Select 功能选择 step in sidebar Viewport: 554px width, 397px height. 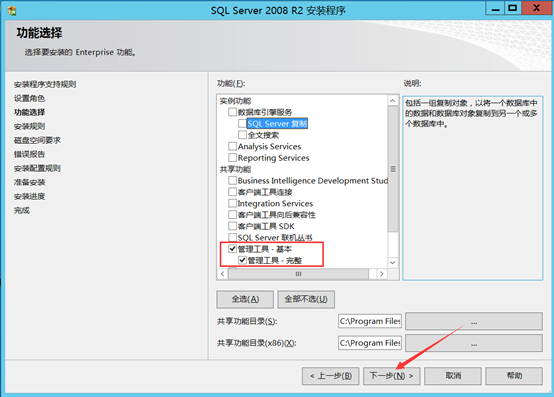29,112
